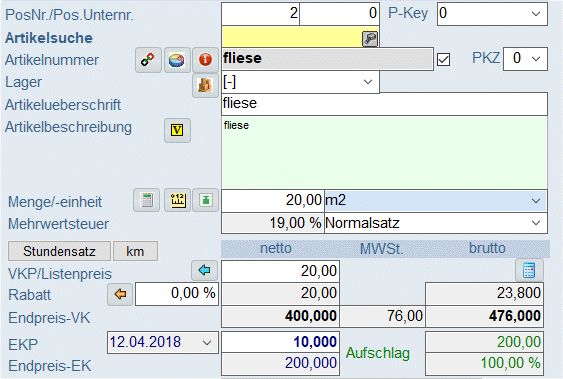Click the yellow V icon beside Artikelbeschreibung
Screen dimensions: 563x379
tap(177, 130)
